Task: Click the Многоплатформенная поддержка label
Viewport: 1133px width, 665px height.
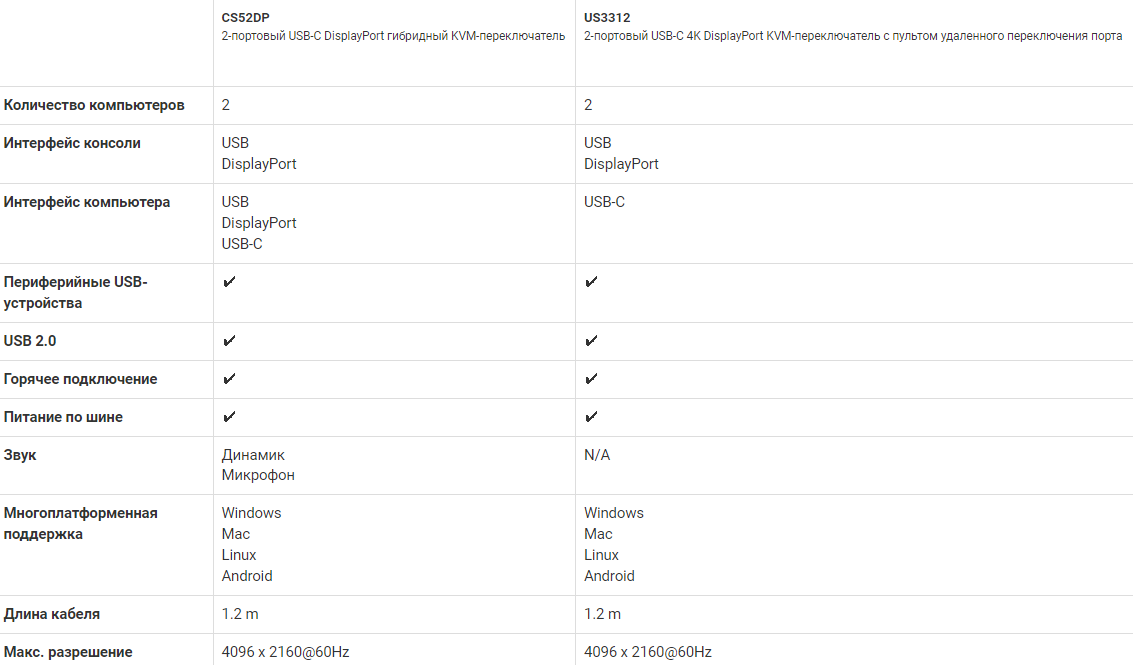Action: coord(80,523)
